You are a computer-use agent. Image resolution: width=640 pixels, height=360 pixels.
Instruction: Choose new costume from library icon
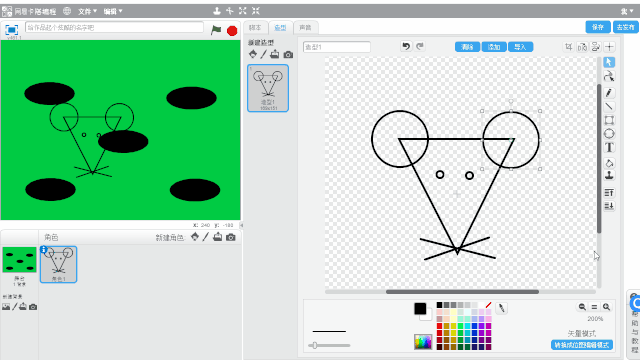click(253, 54)
